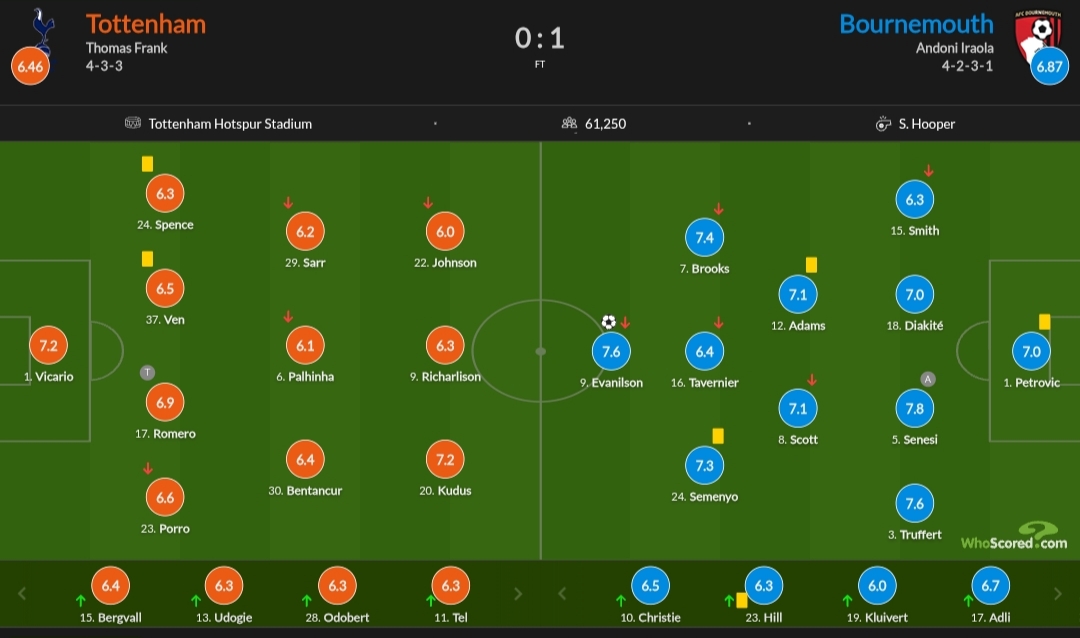Click the Tottenham club crest

pos(40,28)
